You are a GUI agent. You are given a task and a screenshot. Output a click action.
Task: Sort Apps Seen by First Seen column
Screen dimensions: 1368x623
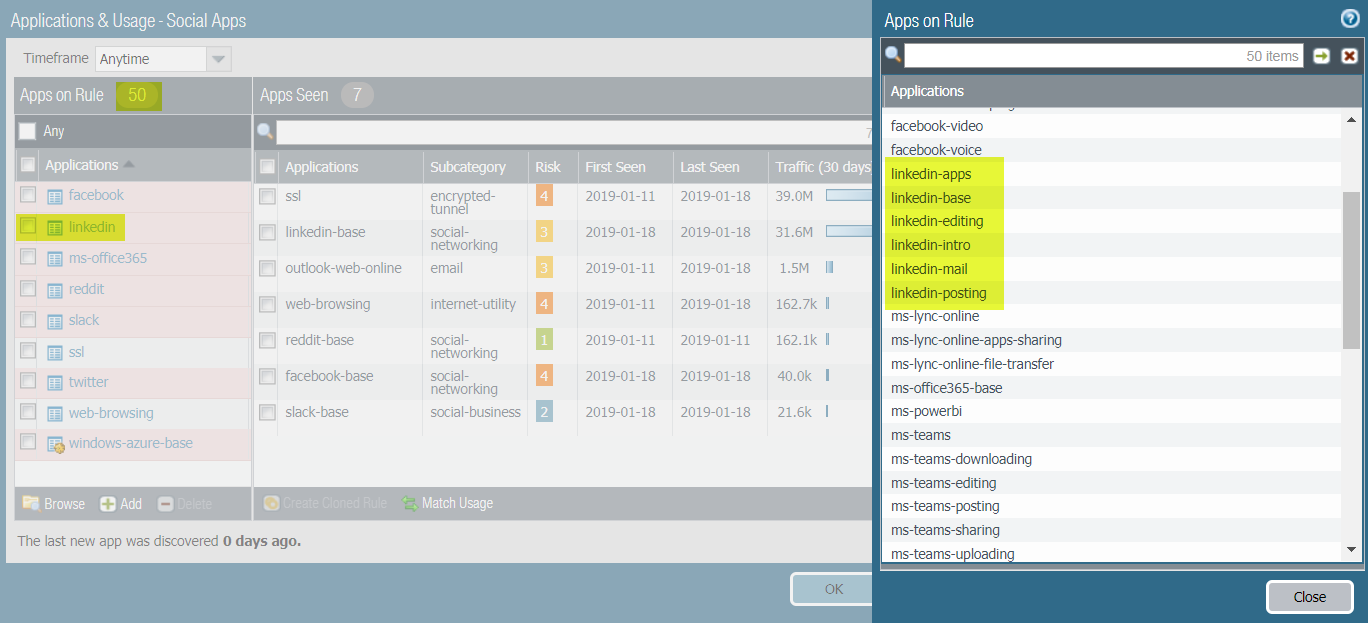pos(625,167)
